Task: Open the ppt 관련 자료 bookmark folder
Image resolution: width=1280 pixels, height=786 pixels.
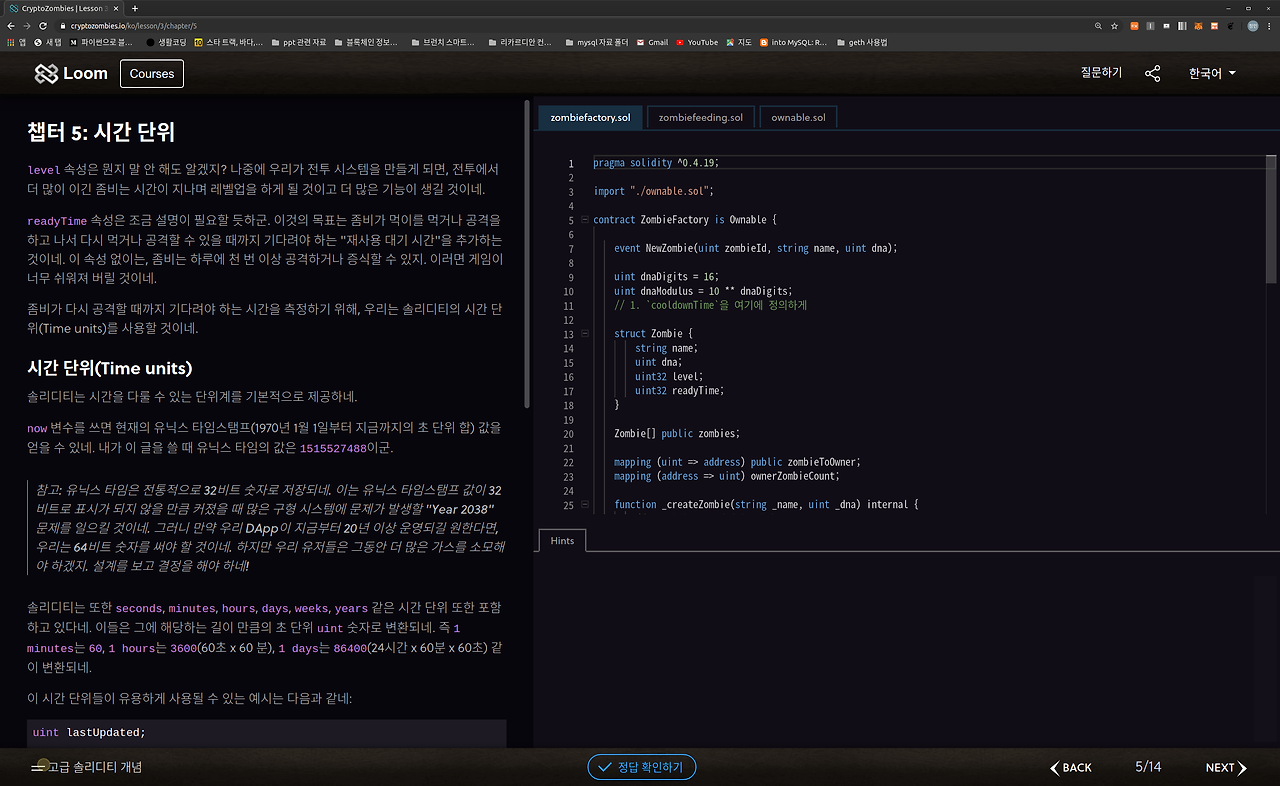Action: pyautogui.click(x=298, y=42)
